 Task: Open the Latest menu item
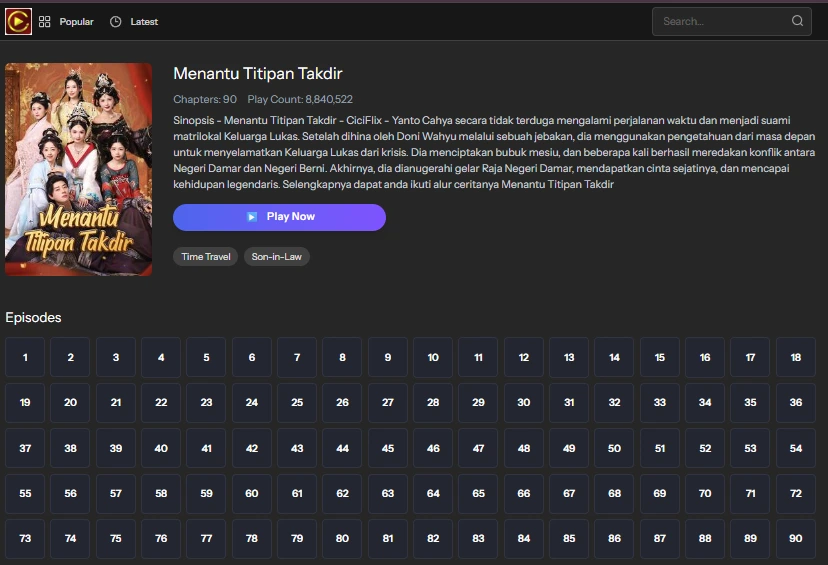click(144, 21)
